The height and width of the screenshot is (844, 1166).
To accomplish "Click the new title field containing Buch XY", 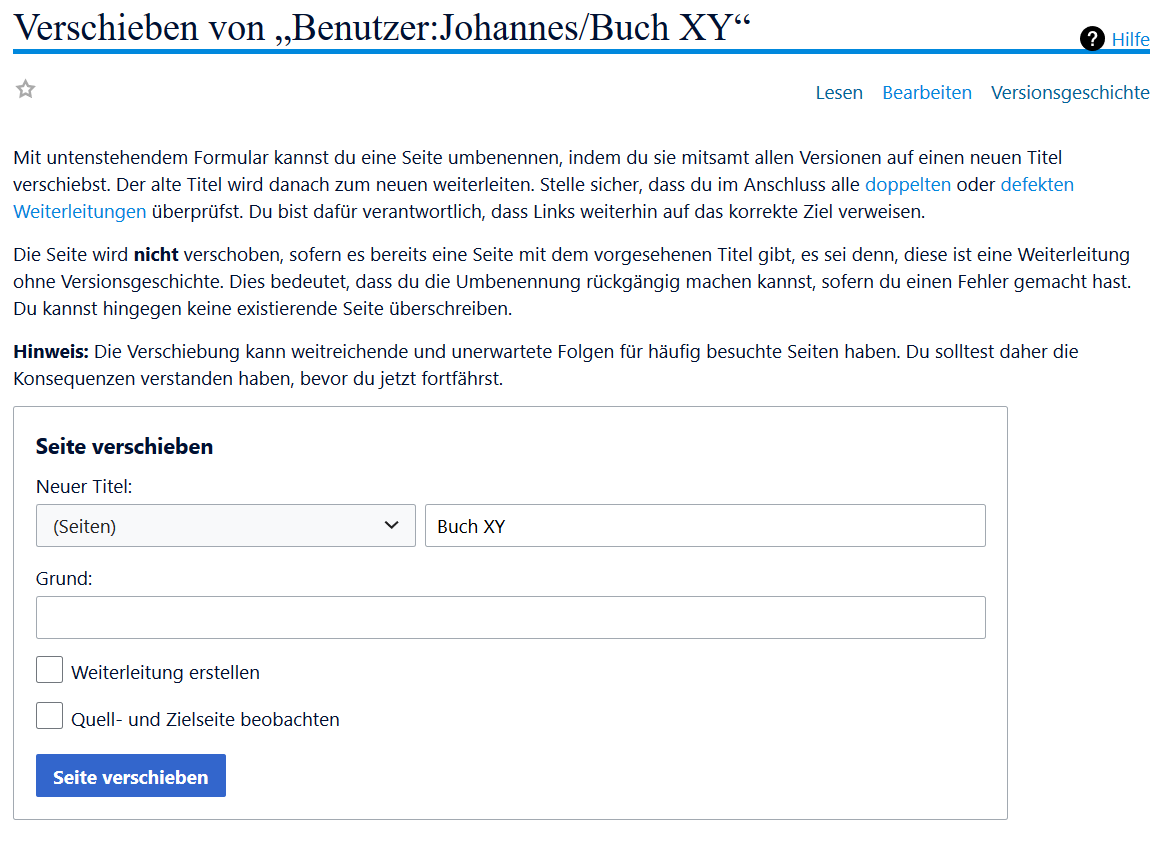I will [x=704, y=526].
